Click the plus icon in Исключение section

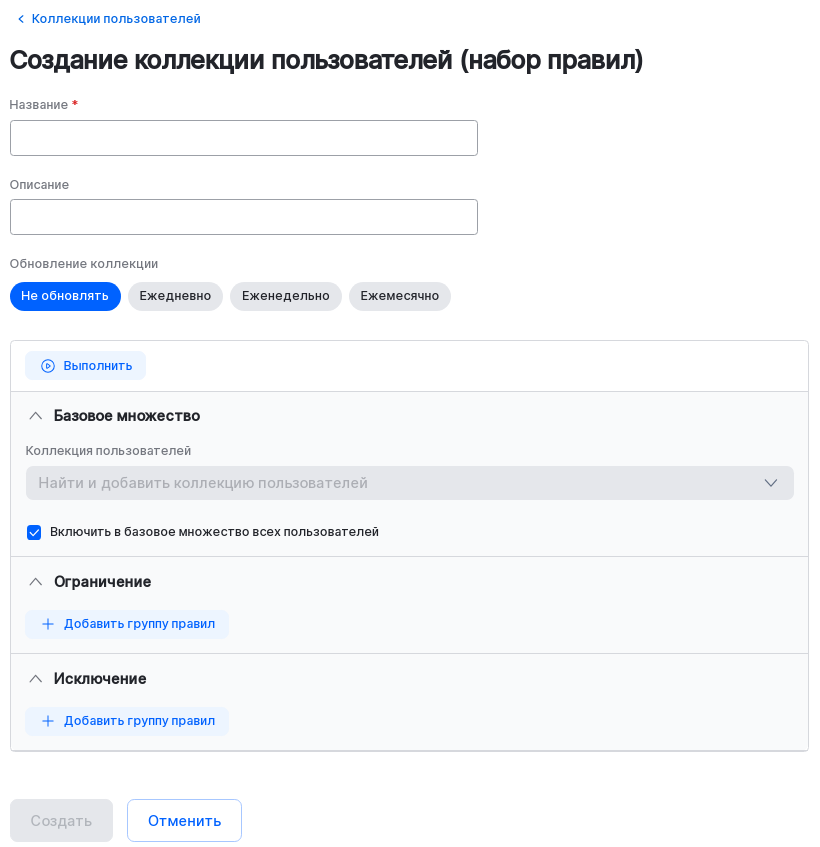point(47,721)
